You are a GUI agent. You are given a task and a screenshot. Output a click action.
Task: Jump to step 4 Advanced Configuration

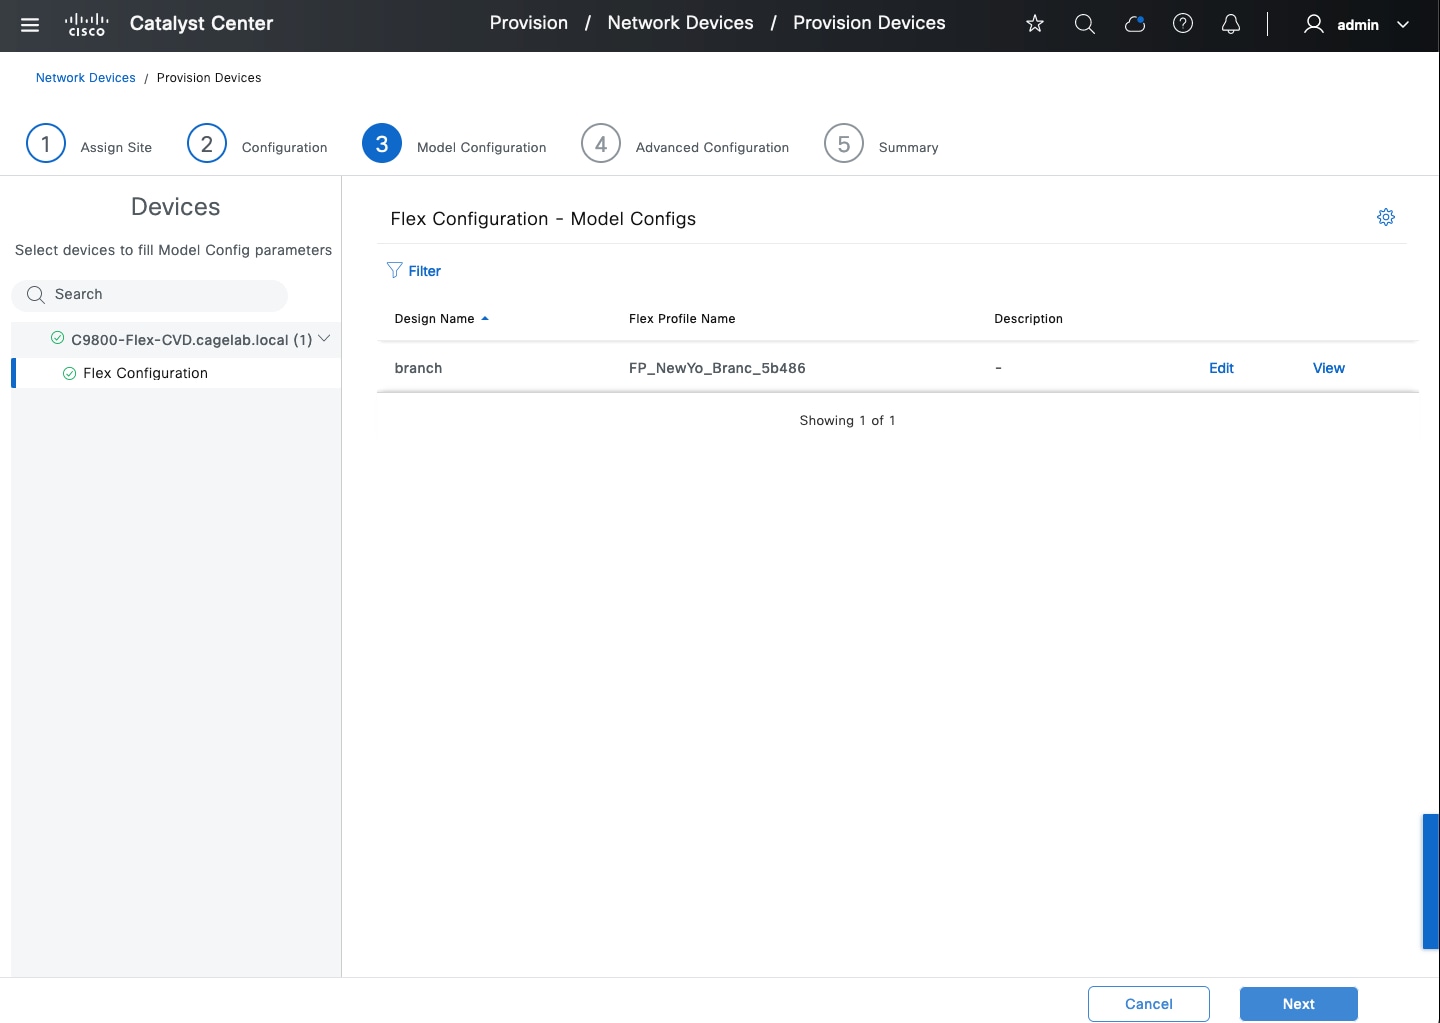pos(601,144)
